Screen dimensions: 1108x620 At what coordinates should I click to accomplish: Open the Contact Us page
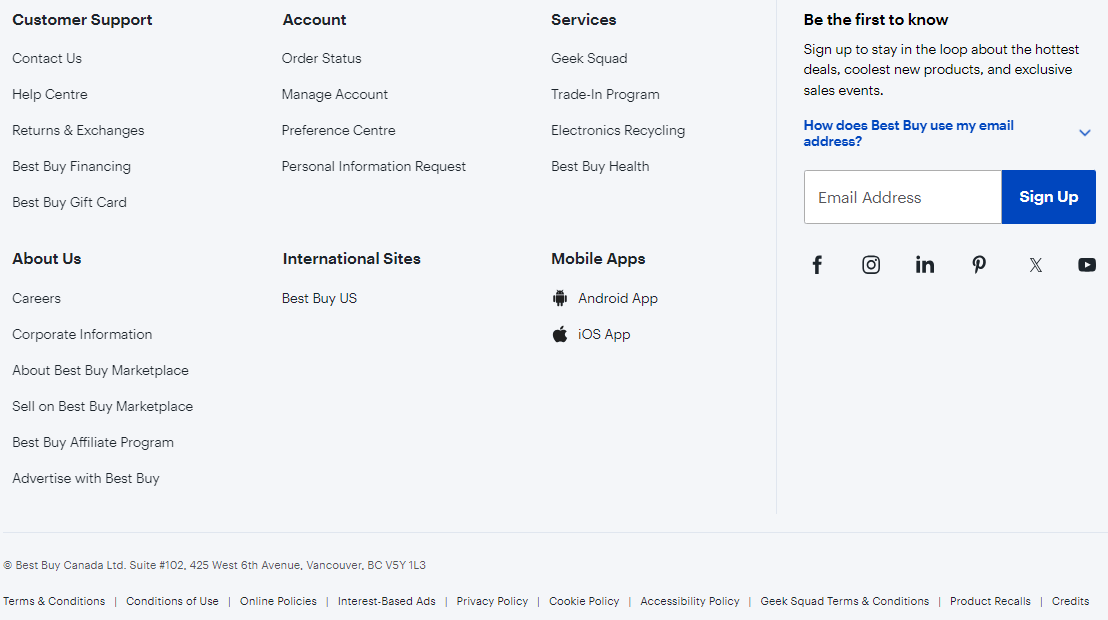coord(46,58)
